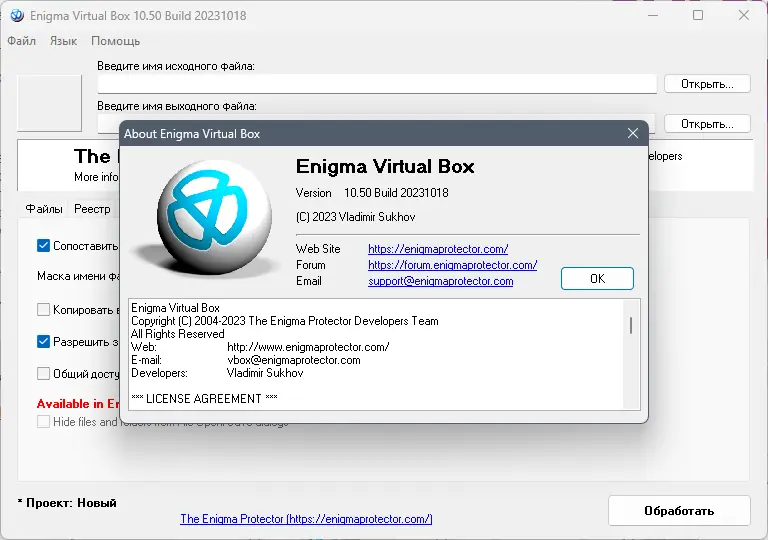Viewport: 768px width, 540px height.
Task: Click the license text scrollbar thumb
Action: 631,325
